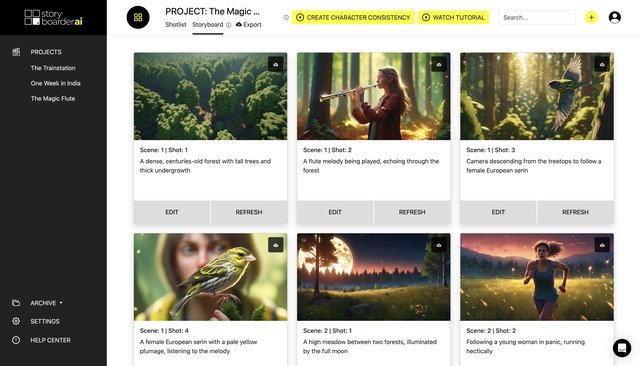The width and height of the screenshot is (640, 366).
Task: Click the storyboarder.ai logo
Action: tap(53, 18)
